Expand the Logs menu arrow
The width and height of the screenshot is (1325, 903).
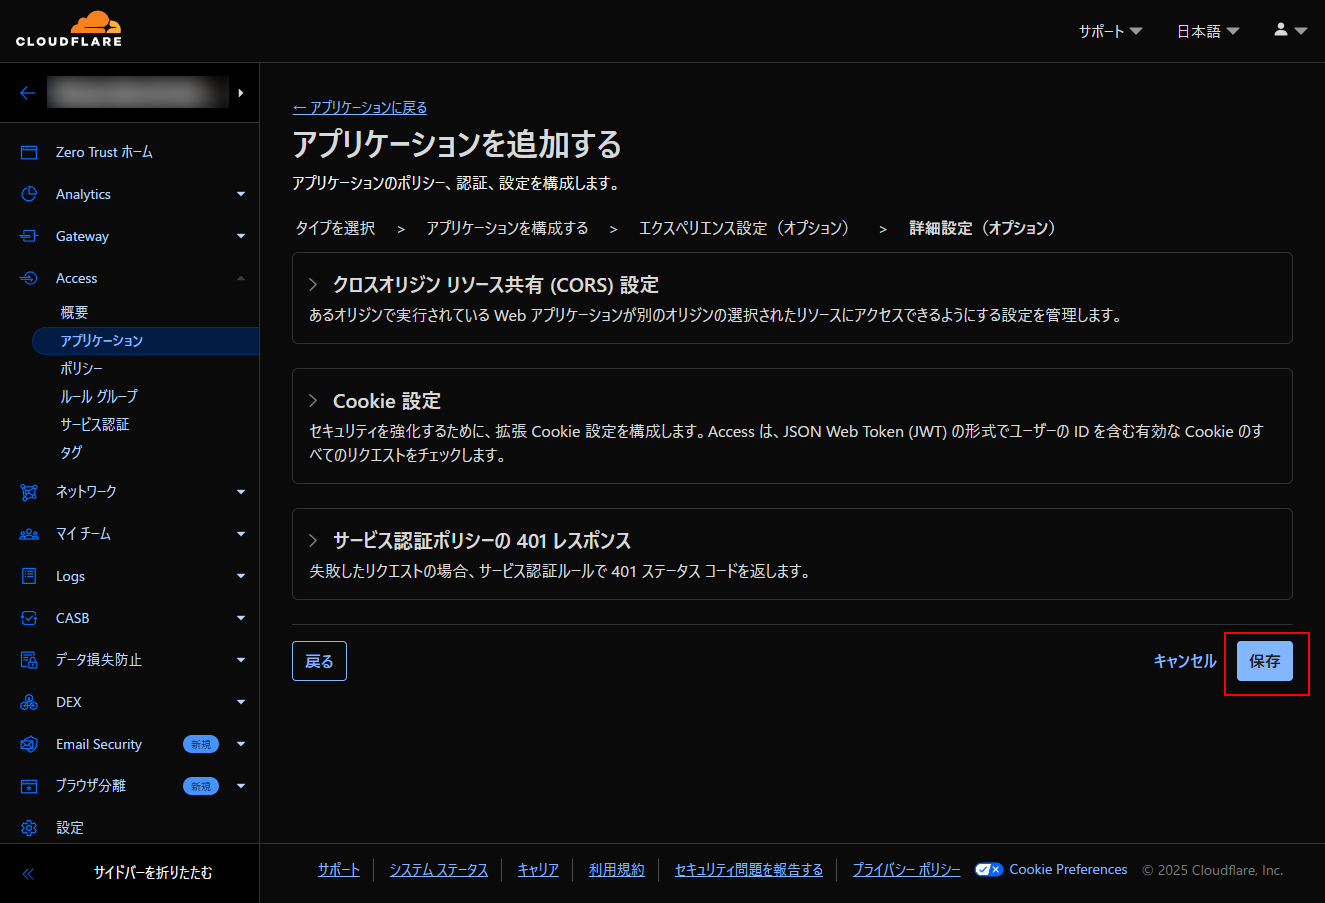(x=241, y=576)
